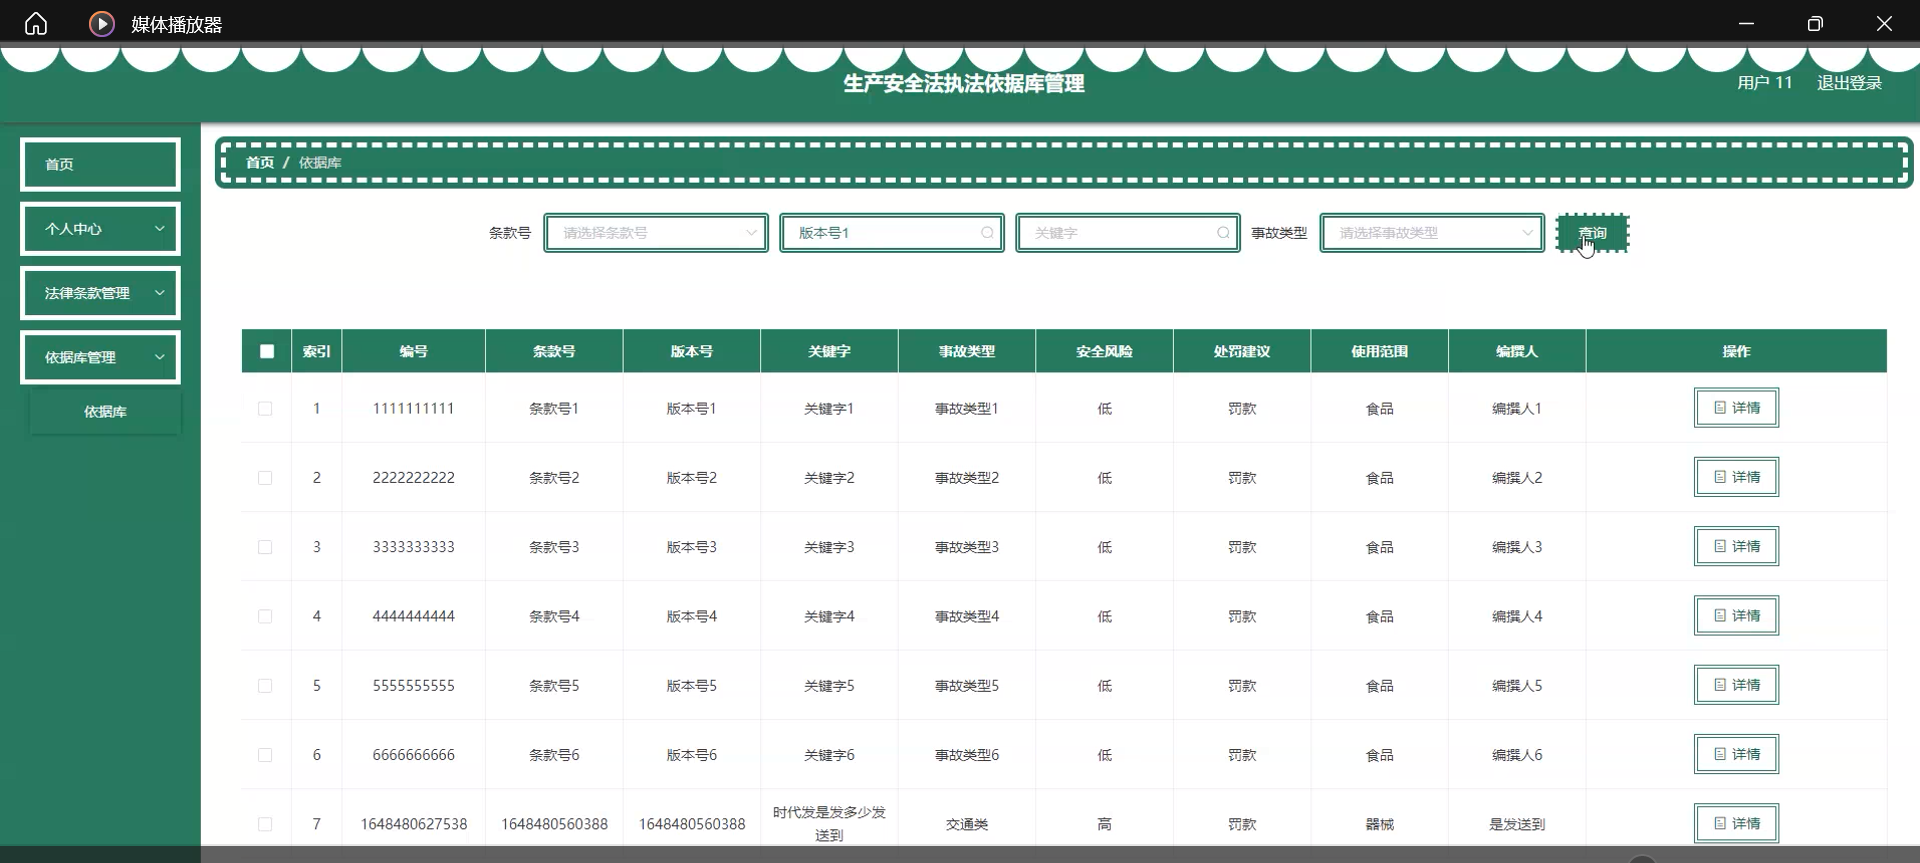Click the 版本号 column header
The height and width of the screenshot is (863, 1920).
(x=692, y=351)
